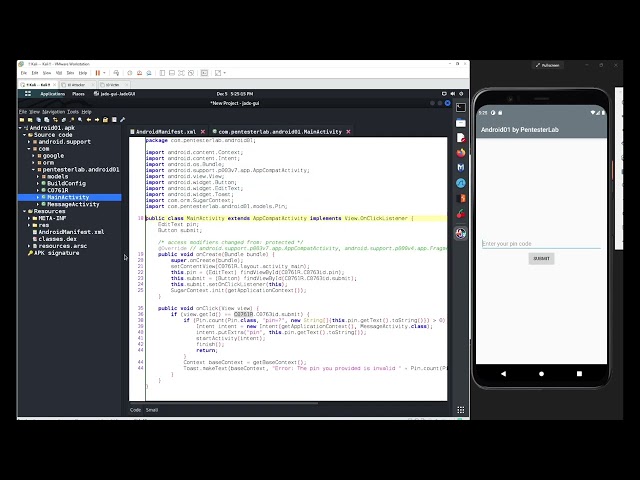Viewport: 640px width, 480px height.
Task: Open the dropdown arrow next to VMware pause
Action: 104,73
